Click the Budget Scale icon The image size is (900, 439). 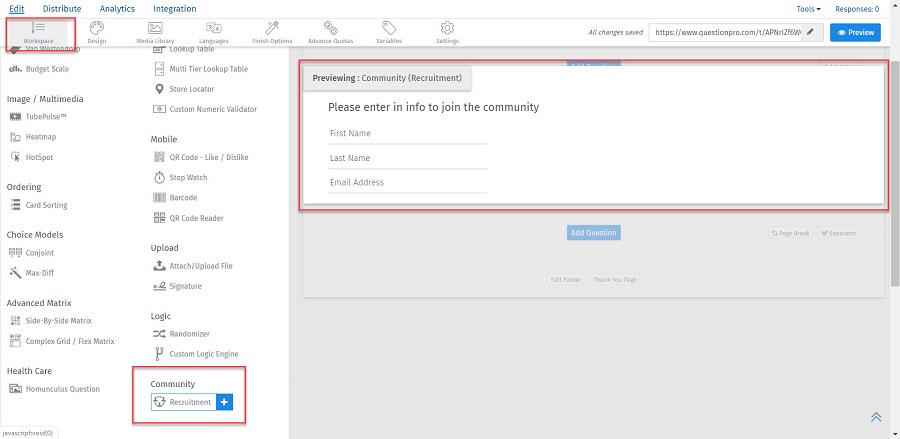tap(15, 69)
